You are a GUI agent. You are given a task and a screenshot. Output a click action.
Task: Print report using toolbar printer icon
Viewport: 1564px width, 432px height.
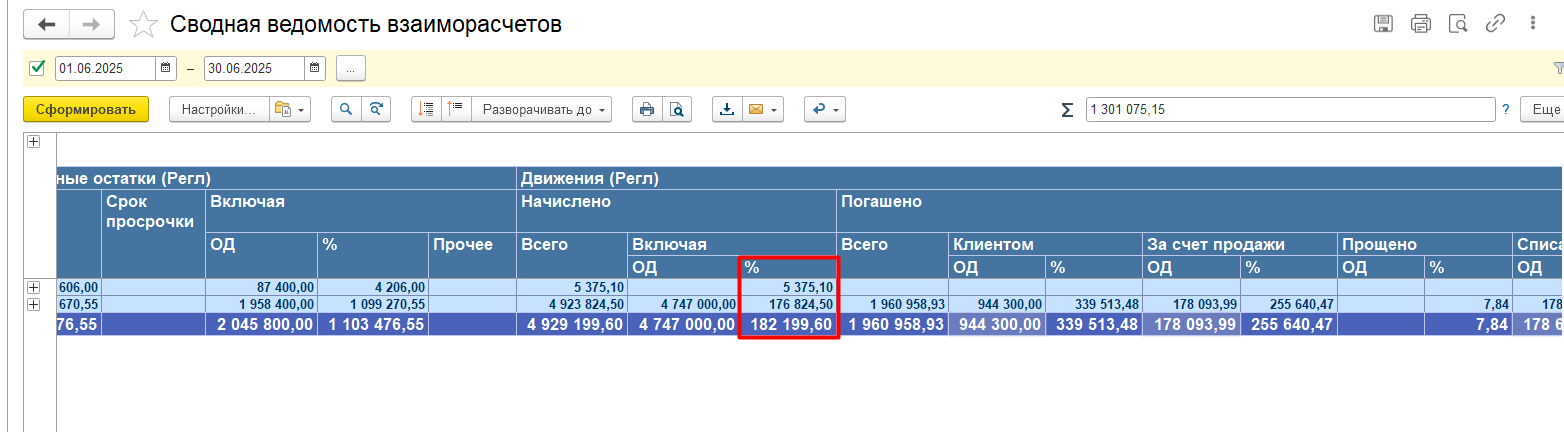(647, 109)
